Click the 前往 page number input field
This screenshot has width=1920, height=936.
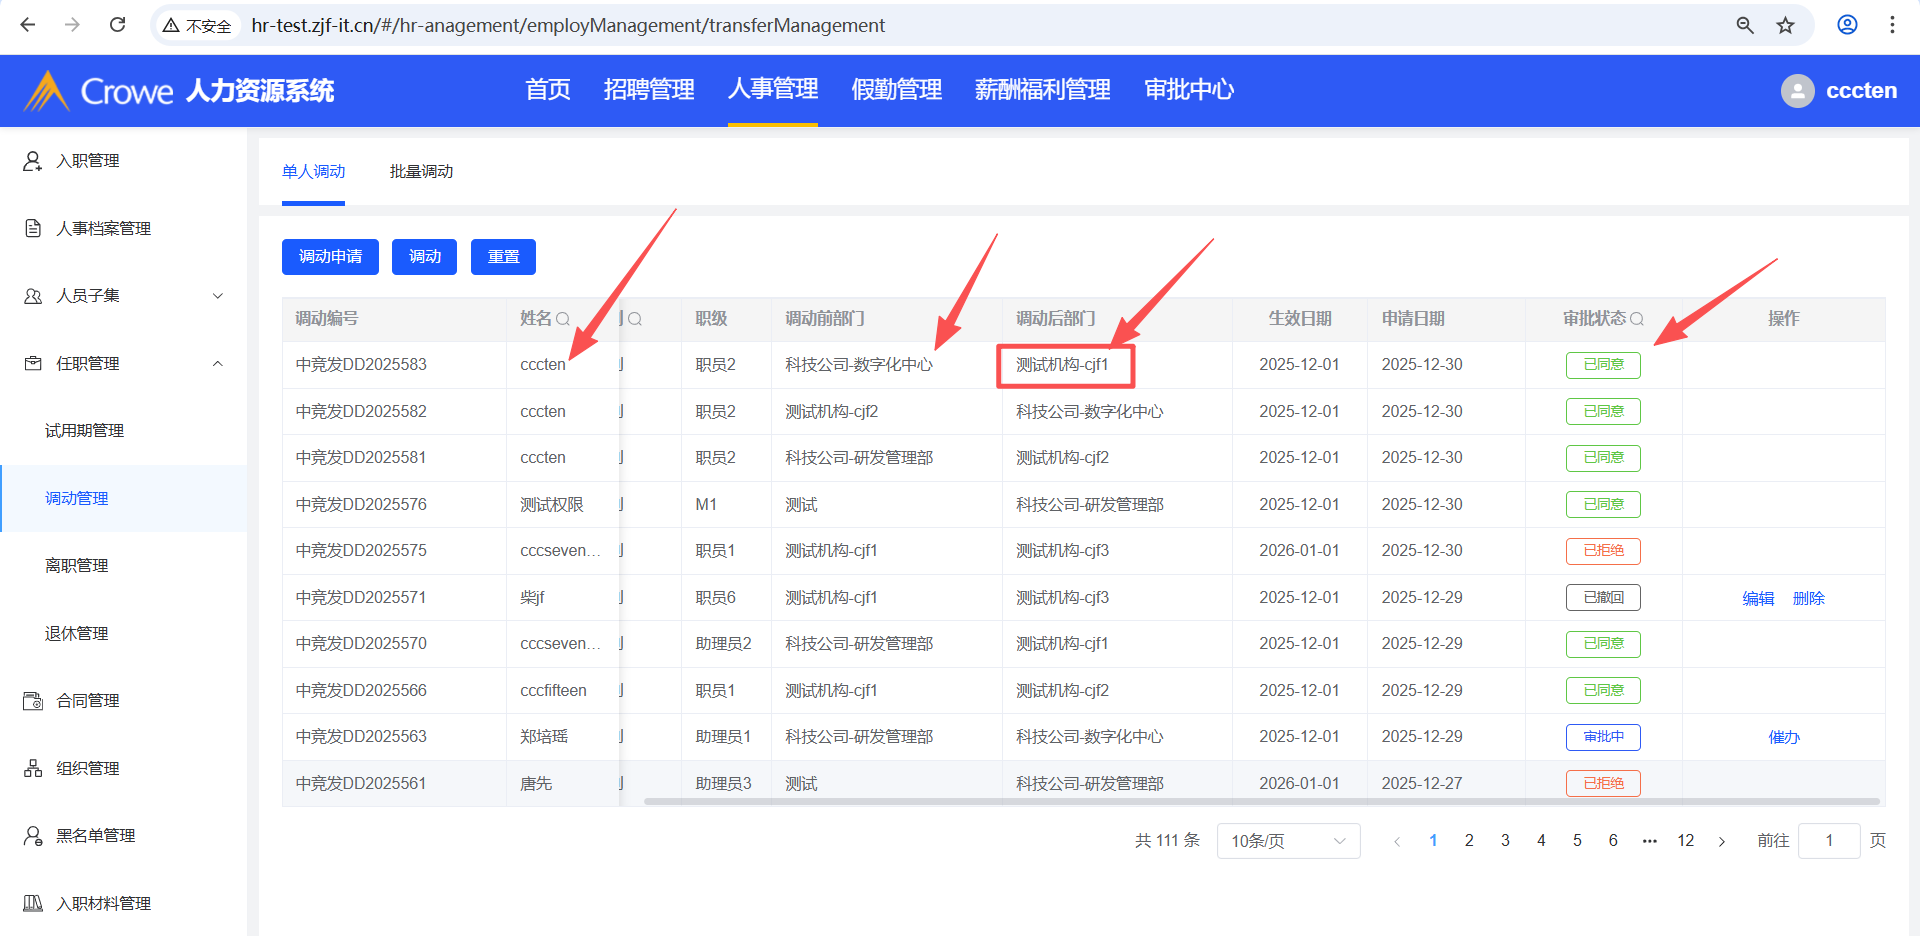[x=1828, y=841]
